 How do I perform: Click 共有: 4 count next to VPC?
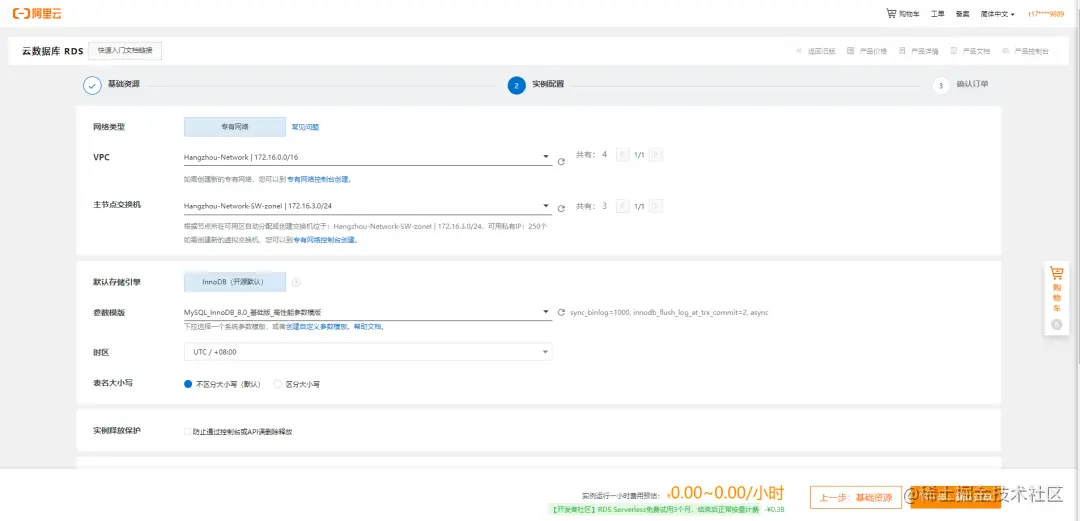591,155
